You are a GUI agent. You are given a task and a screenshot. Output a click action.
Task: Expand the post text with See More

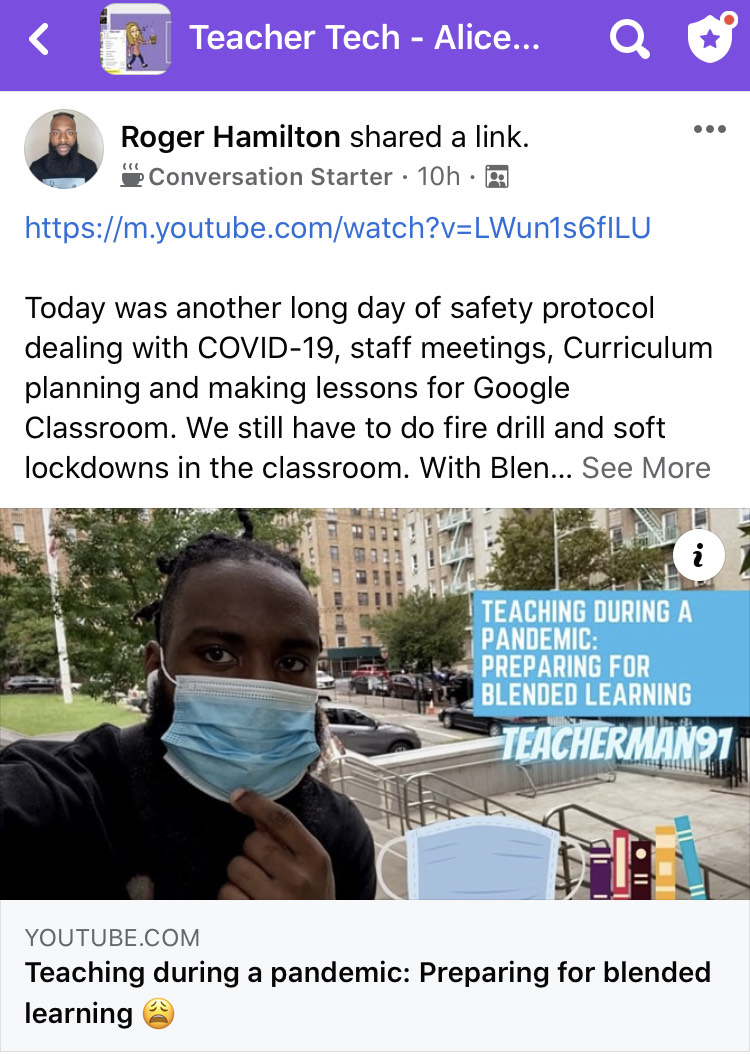tap(646, 468)
